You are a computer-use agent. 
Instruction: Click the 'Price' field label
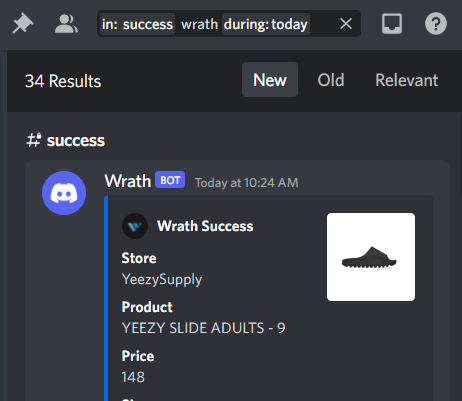click(138, 356)
